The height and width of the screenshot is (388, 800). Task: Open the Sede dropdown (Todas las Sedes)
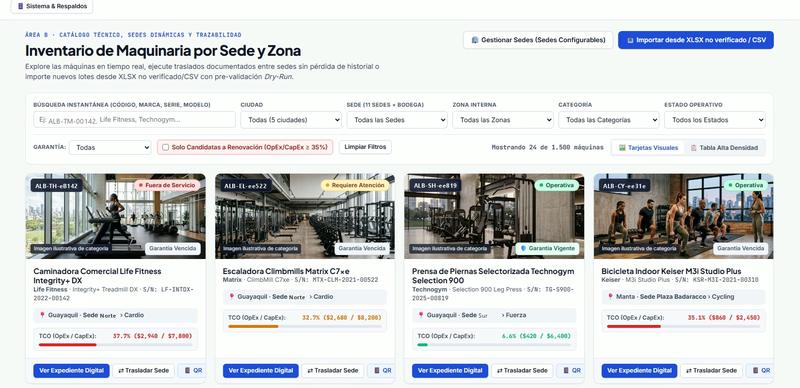coord(397,120)
